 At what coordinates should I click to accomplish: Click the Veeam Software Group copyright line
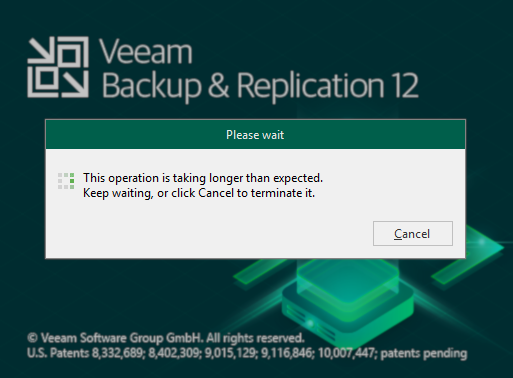tap(166, 338)
